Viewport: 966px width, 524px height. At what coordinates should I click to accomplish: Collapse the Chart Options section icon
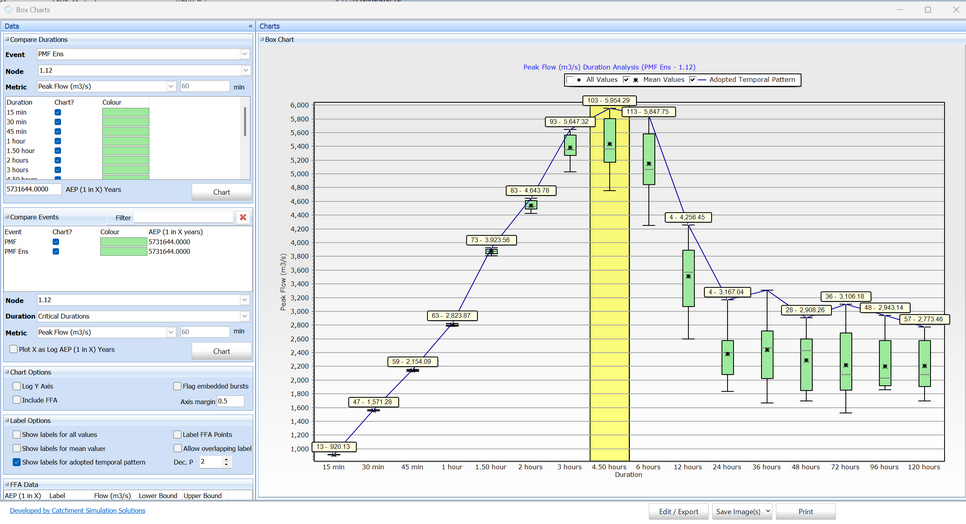(7, 372)
